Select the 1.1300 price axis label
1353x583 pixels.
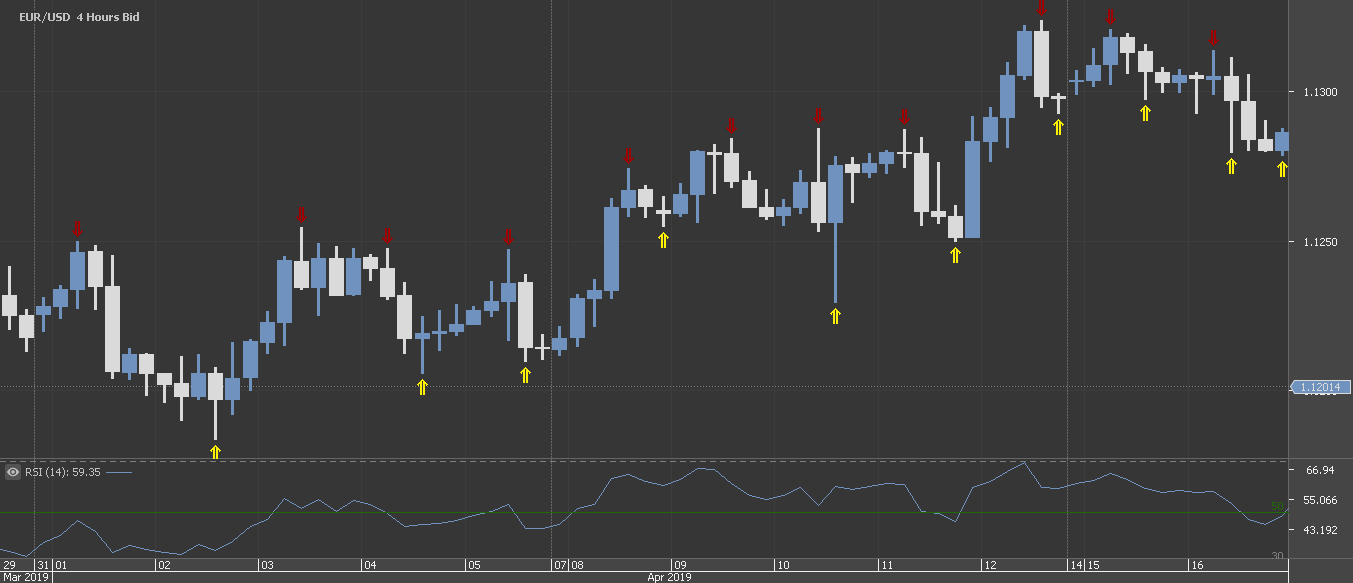1318,92
